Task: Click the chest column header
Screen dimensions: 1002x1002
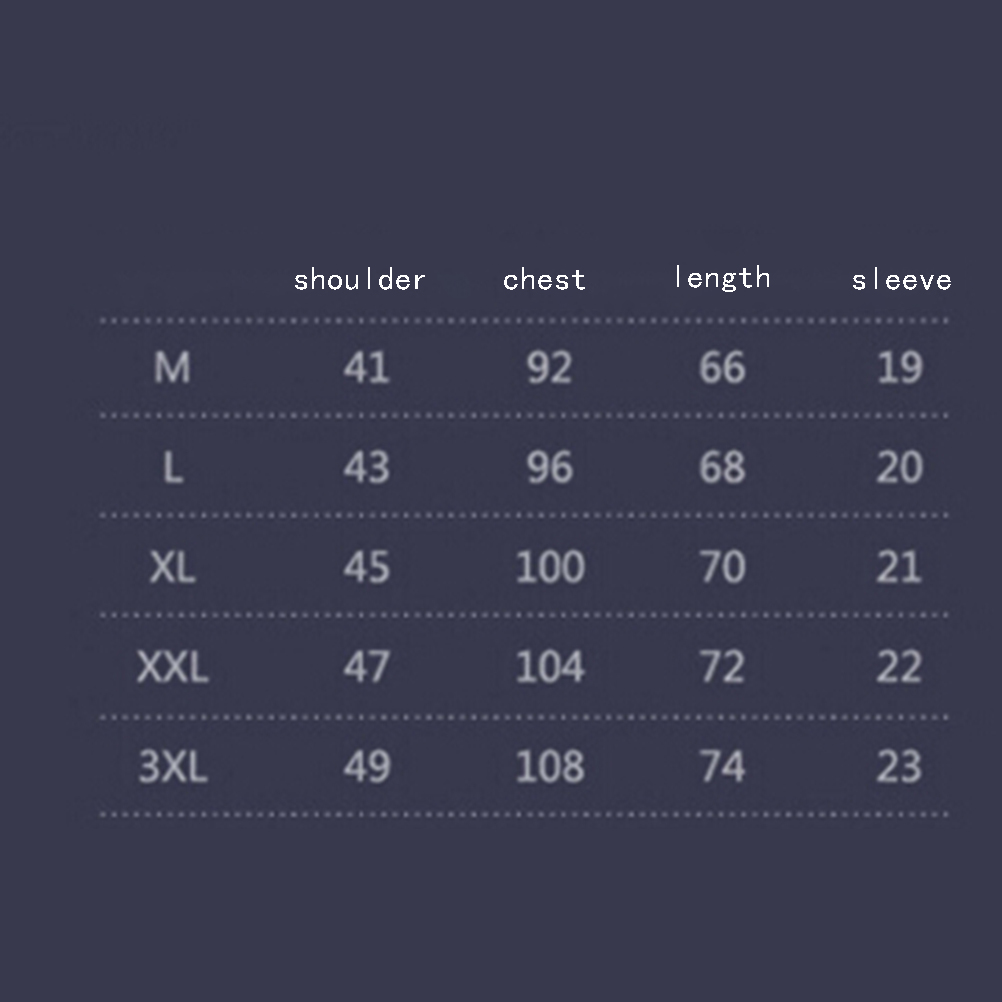Action: pyautogui.click(x=544, y=280)
